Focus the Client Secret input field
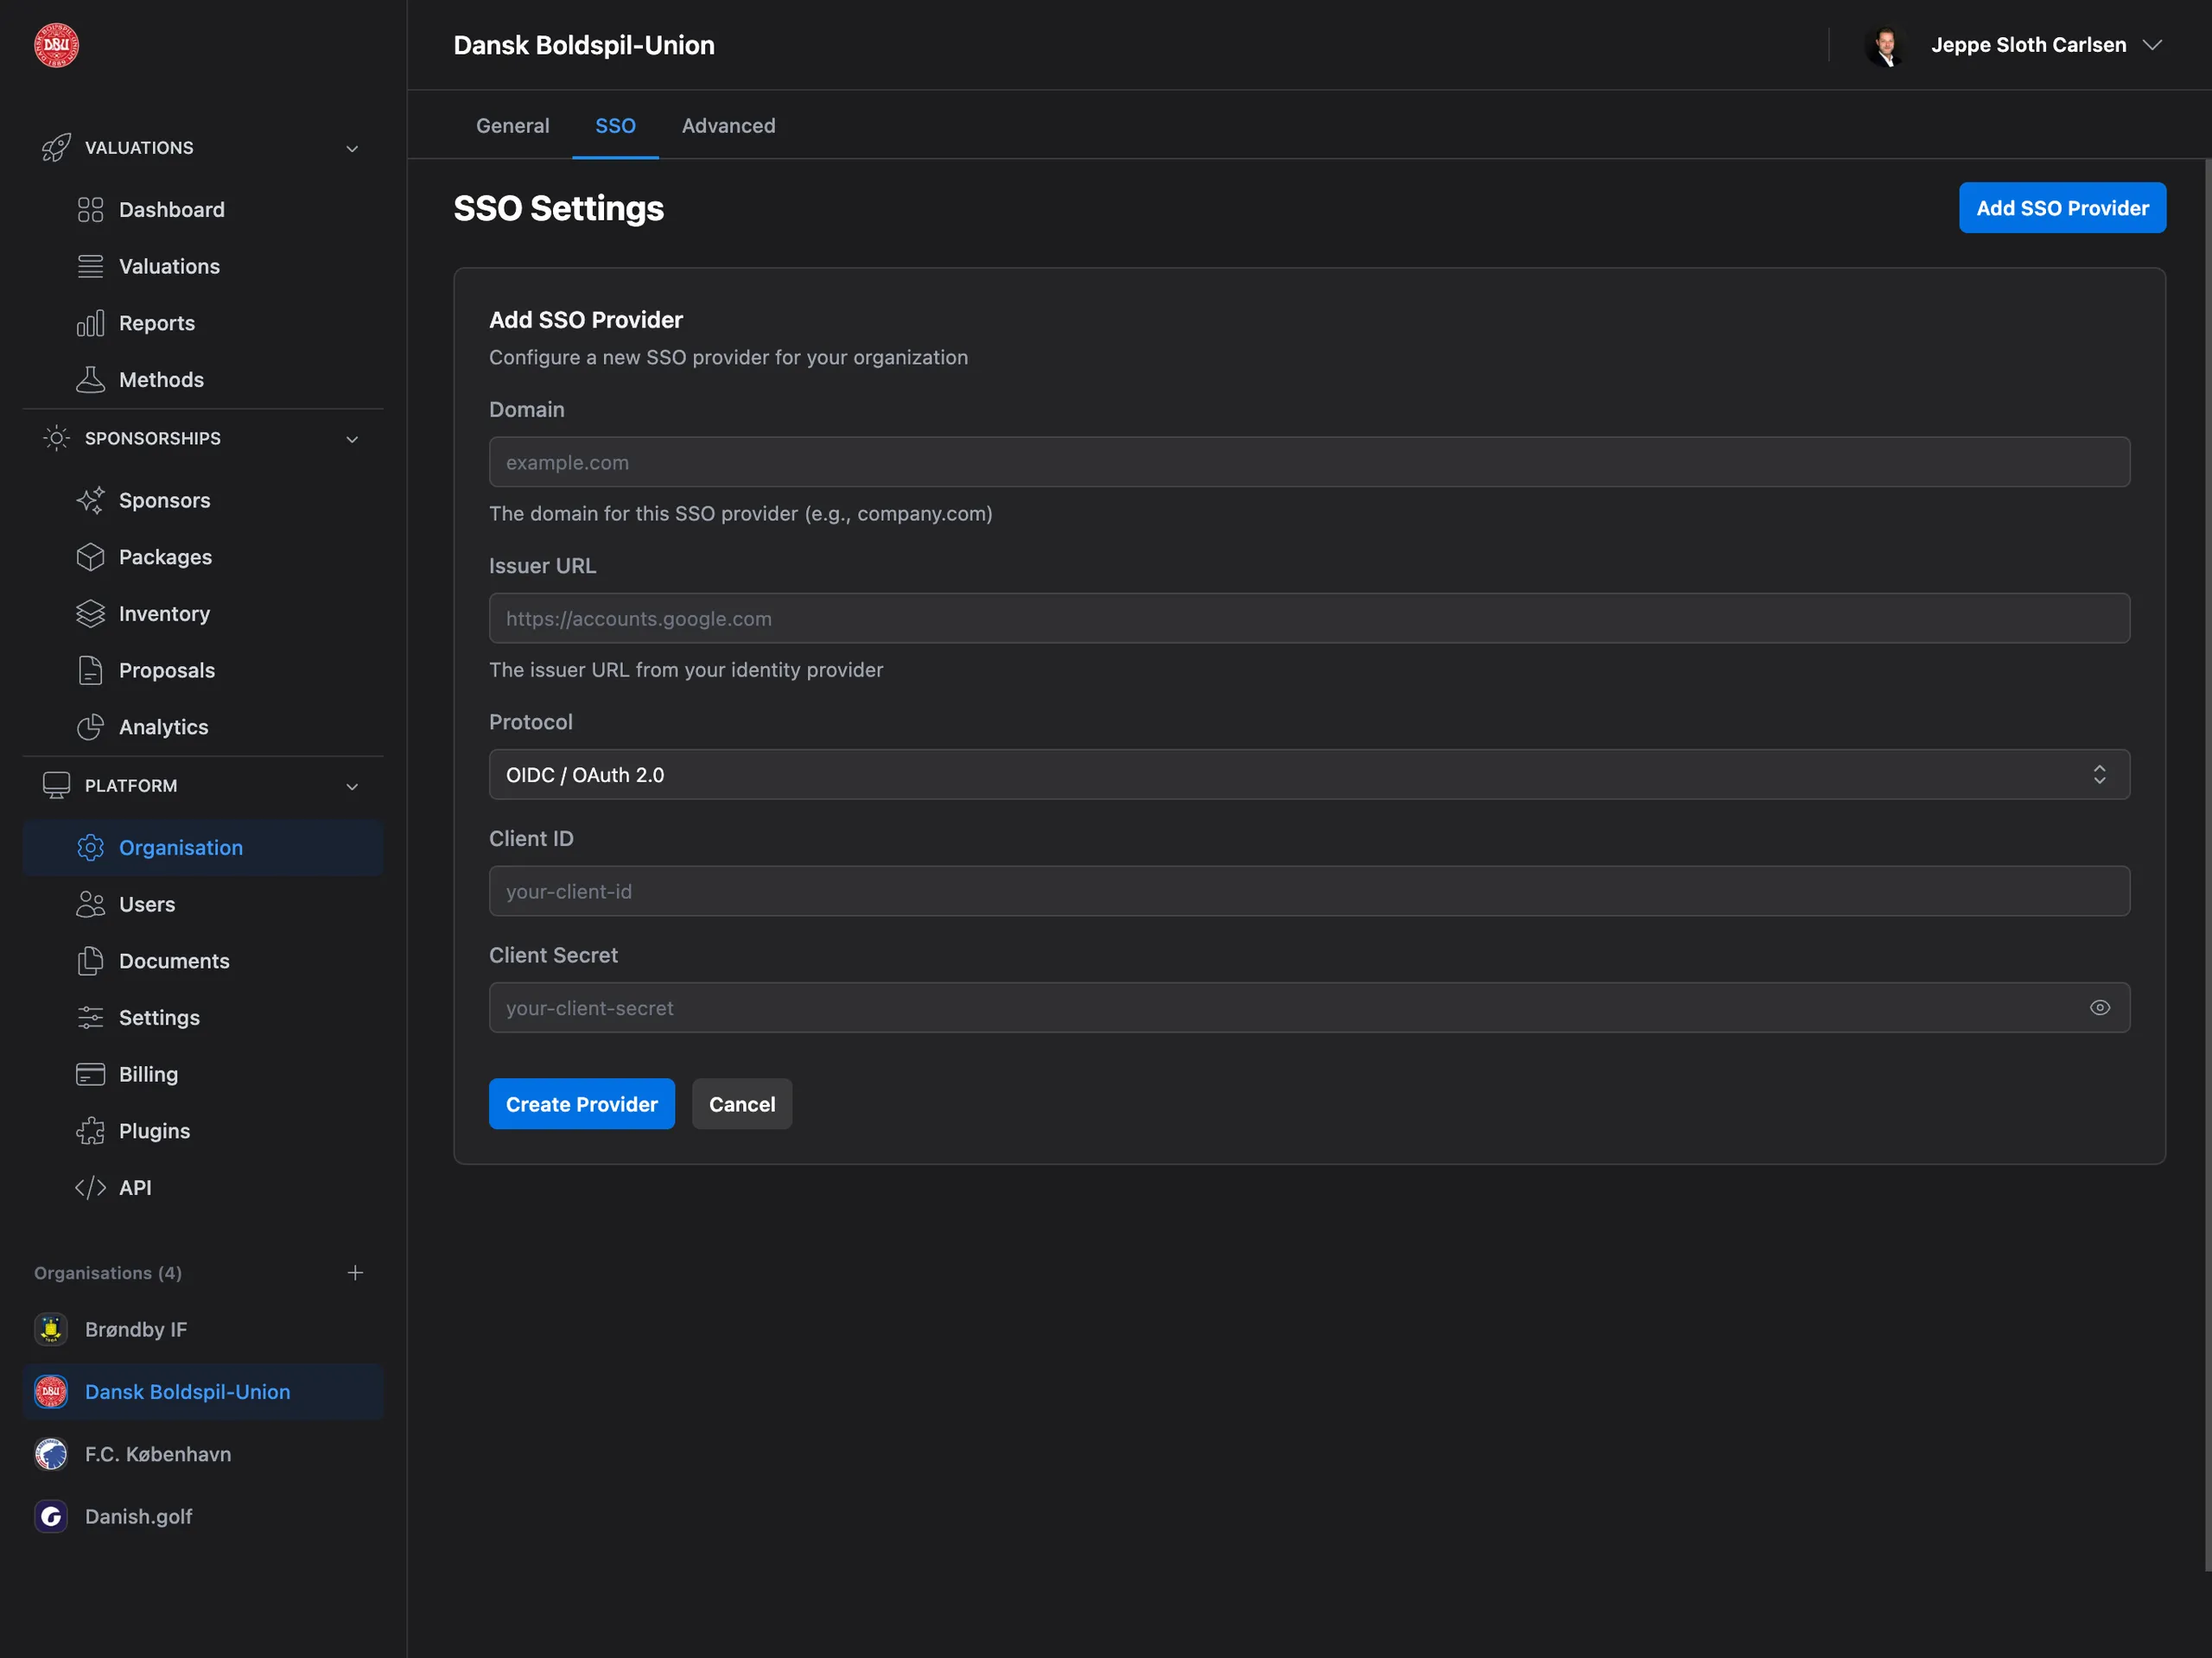Screen dimensions: 2212x1658 (x=1309, y=1008)
